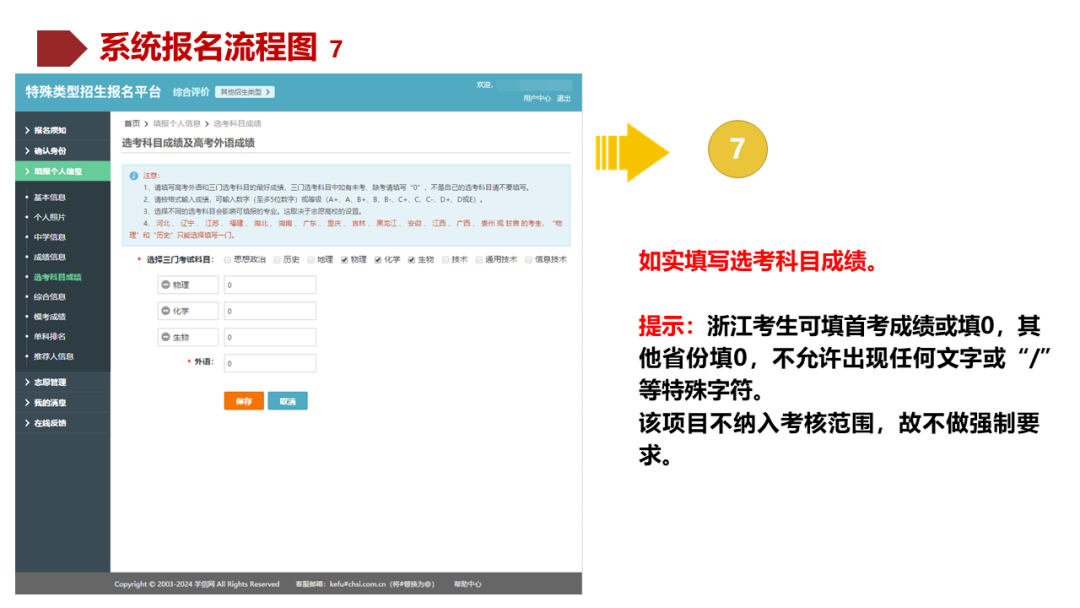Click the orange 保存 button

245,399
